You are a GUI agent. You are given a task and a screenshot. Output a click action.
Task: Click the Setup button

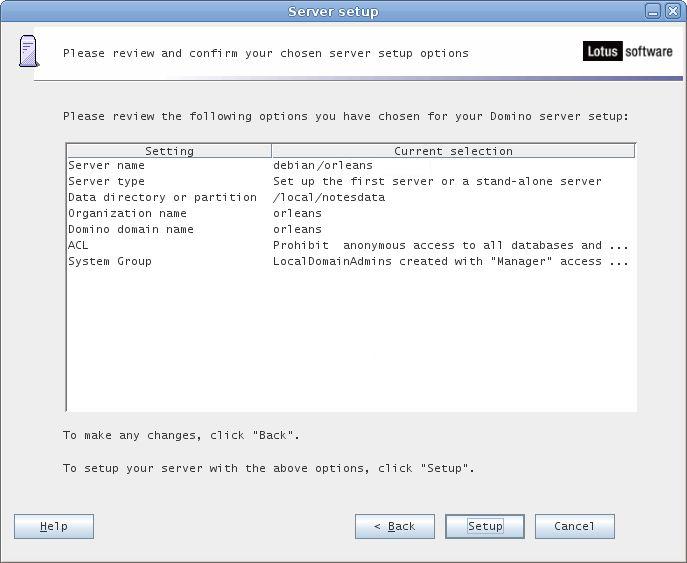pyautogui.click(x=485, y=526)
